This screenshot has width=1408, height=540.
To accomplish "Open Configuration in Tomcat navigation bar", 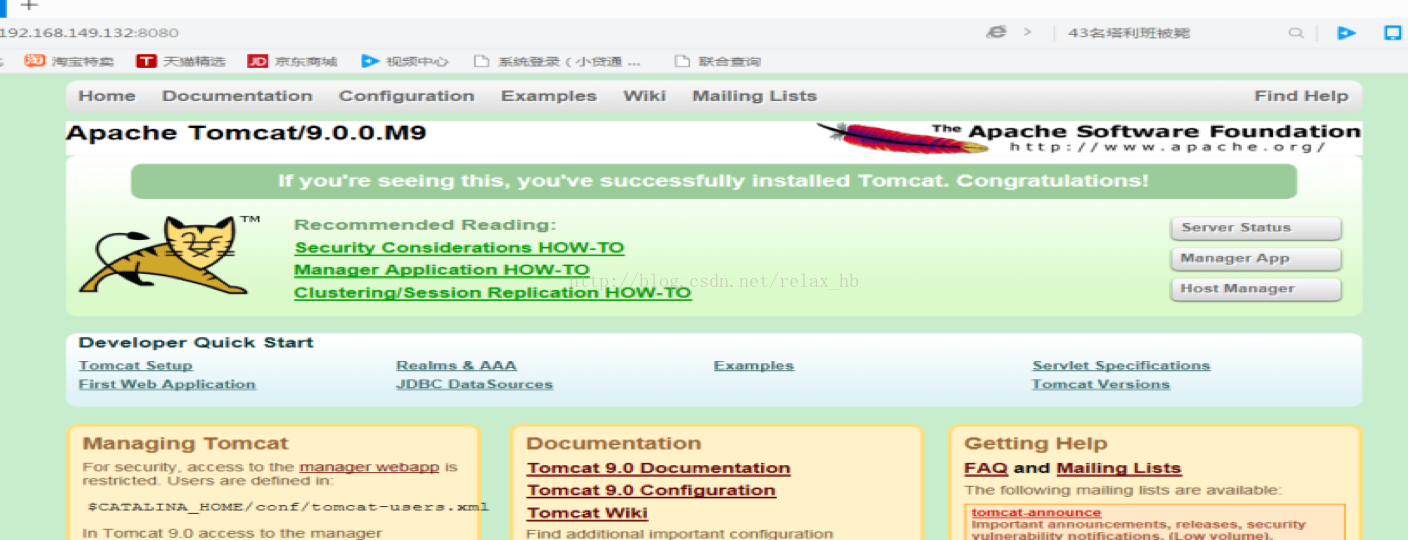I will pos(407,96).
